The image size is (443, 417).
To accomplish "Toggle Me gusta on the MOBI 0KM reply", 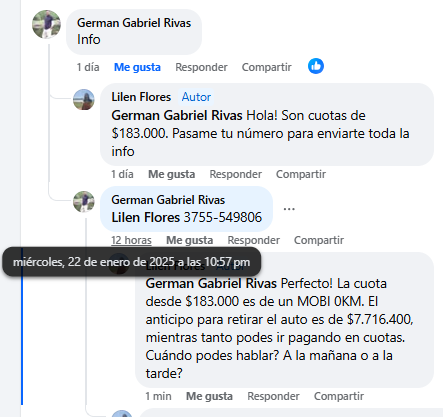I will coord(209,396).
